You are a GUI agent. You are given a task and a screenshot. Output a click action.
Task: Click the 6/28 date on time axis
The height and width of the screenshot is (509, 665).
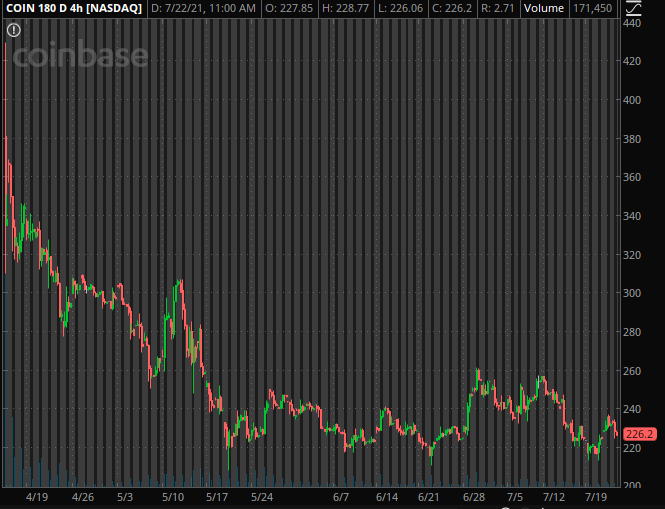(474, 497)
